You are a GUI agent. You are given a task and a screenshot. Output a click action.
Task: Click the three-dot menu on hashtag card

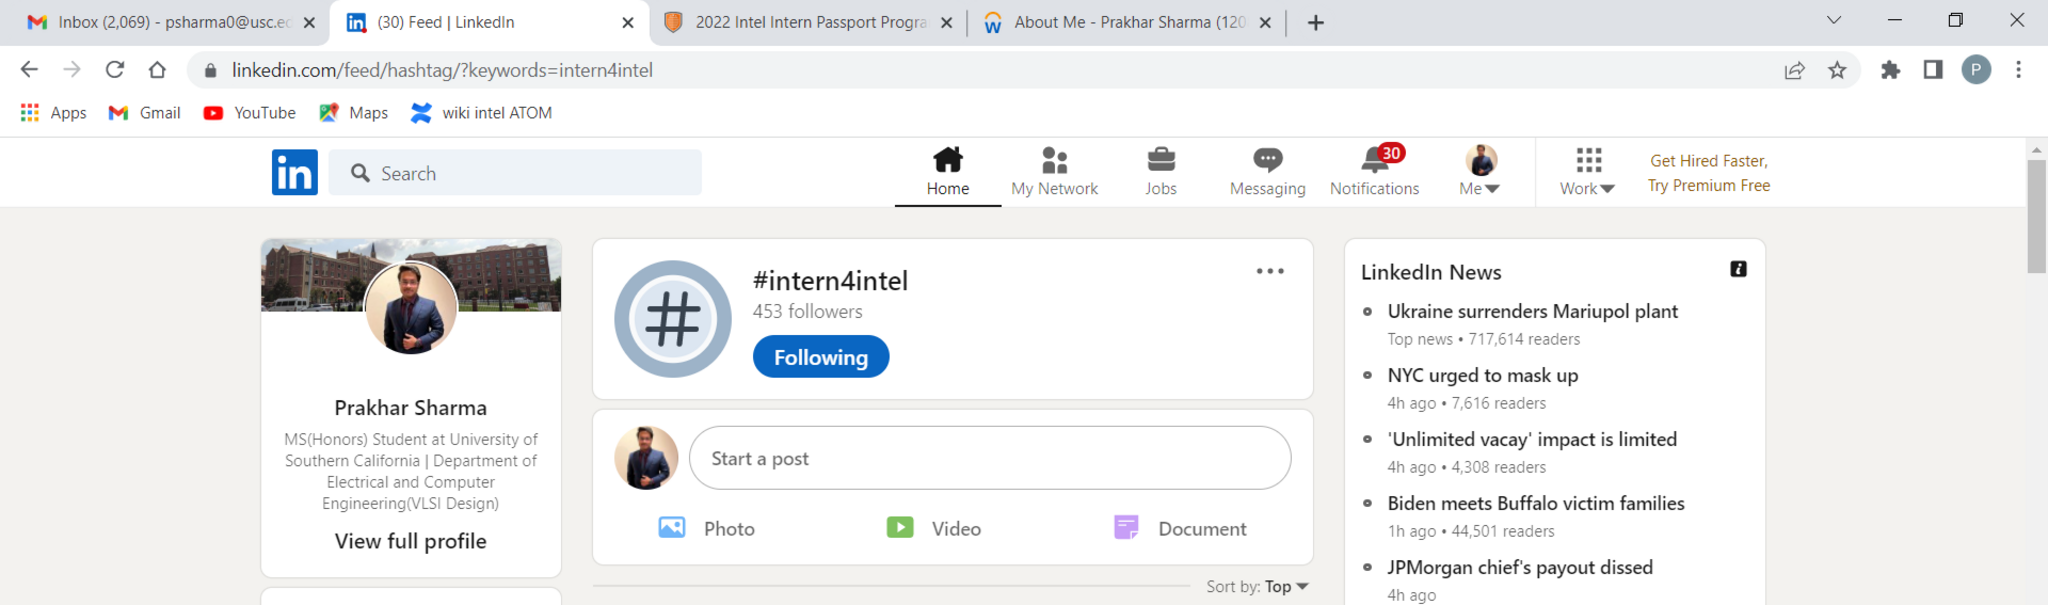pyautogui.click(x=1270, y=271)
